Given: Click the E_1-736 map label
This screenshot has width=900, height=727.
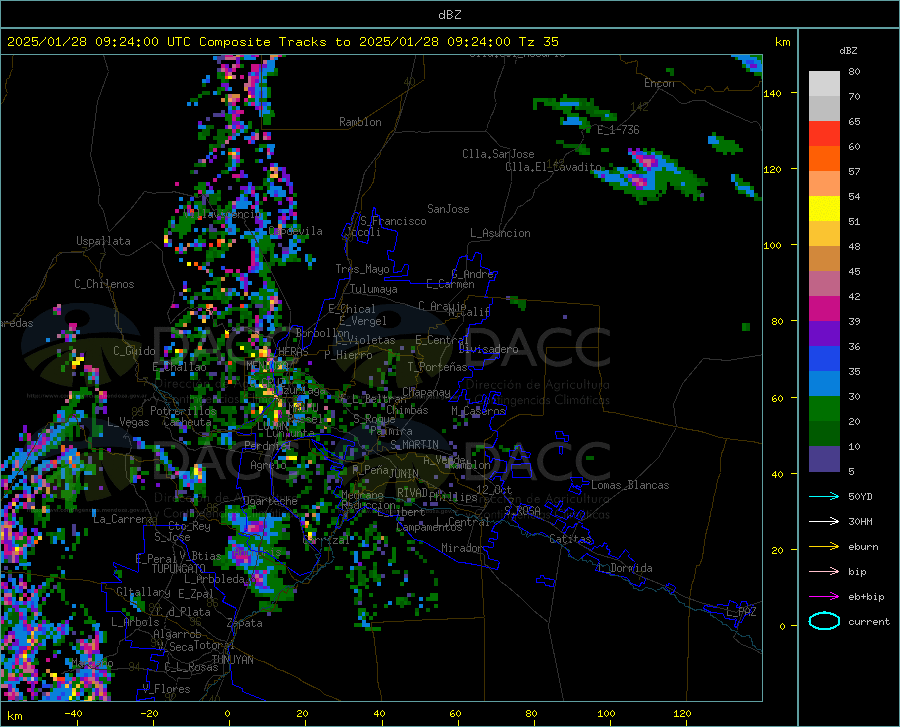Looking at the screenshot, I should tap(618, 130).
